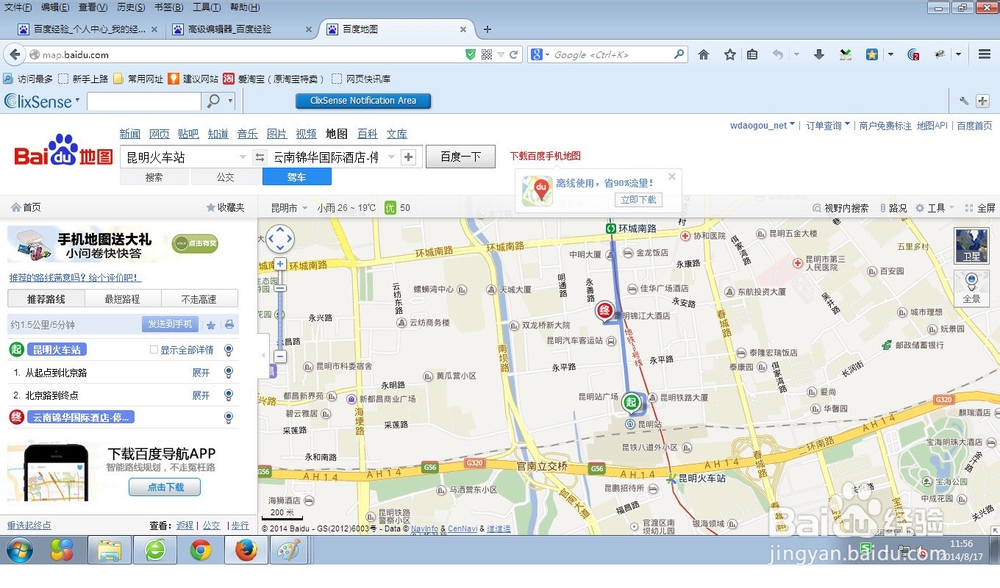Viewport: 1000px width, 588px height.
Task: Zoom out on the map
Action: coord(280,356)
